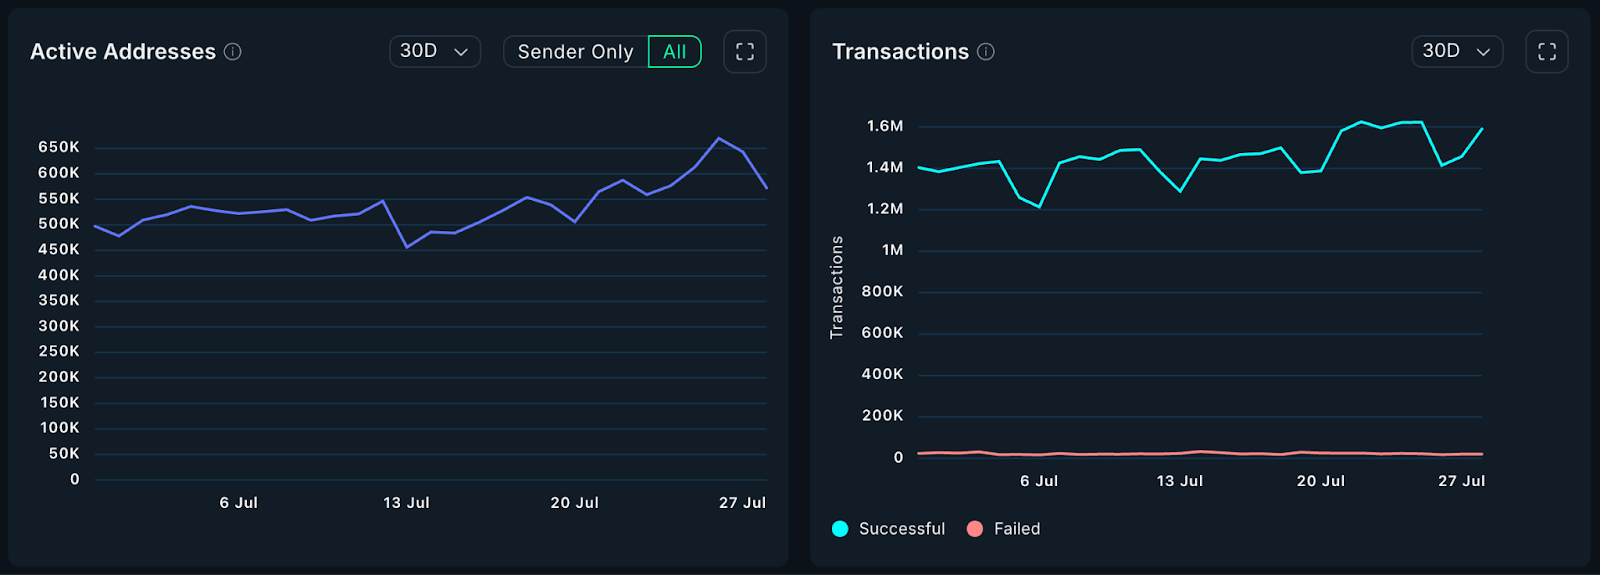Click 27 Jul label on Active Addresses axis
This screenshot has height=575, width=1600.
pos(742,503)
